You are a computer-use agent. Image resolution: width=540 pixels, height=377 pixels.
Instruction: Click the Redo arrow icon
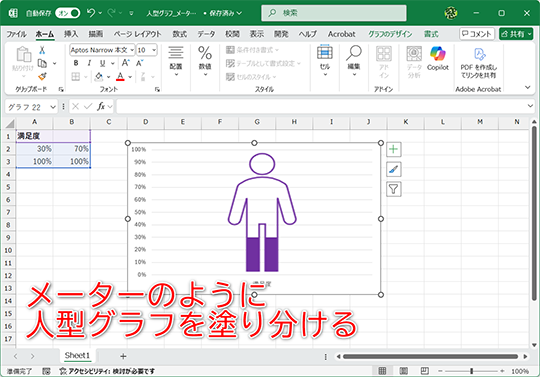111,13
